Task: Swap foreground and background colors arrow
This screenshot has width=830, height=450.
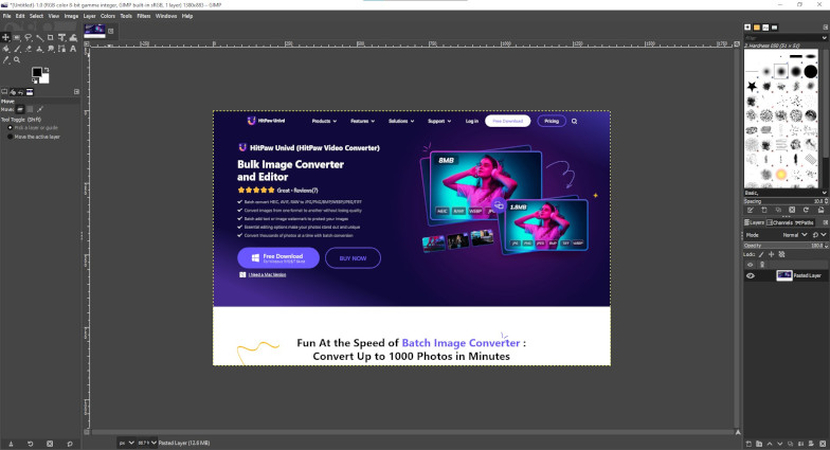Action: [x=47, y=70]
